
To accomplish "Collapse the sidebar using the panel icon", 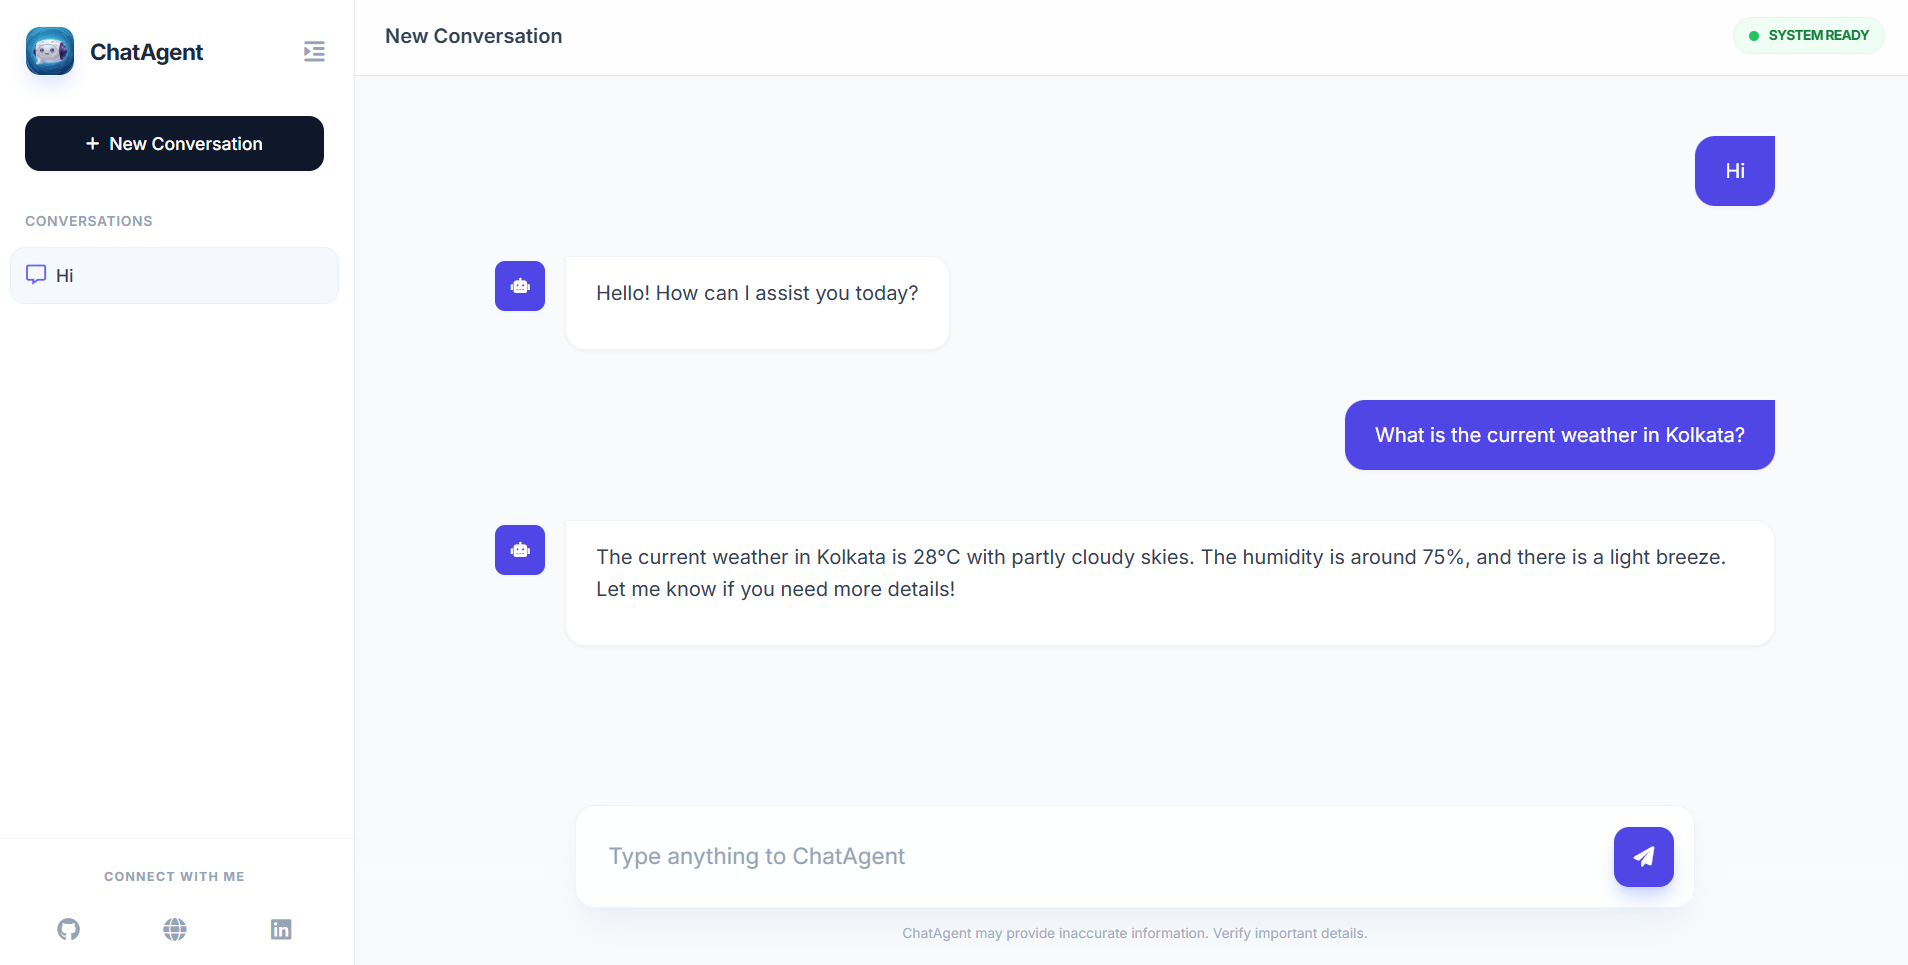I will (314, 51).
